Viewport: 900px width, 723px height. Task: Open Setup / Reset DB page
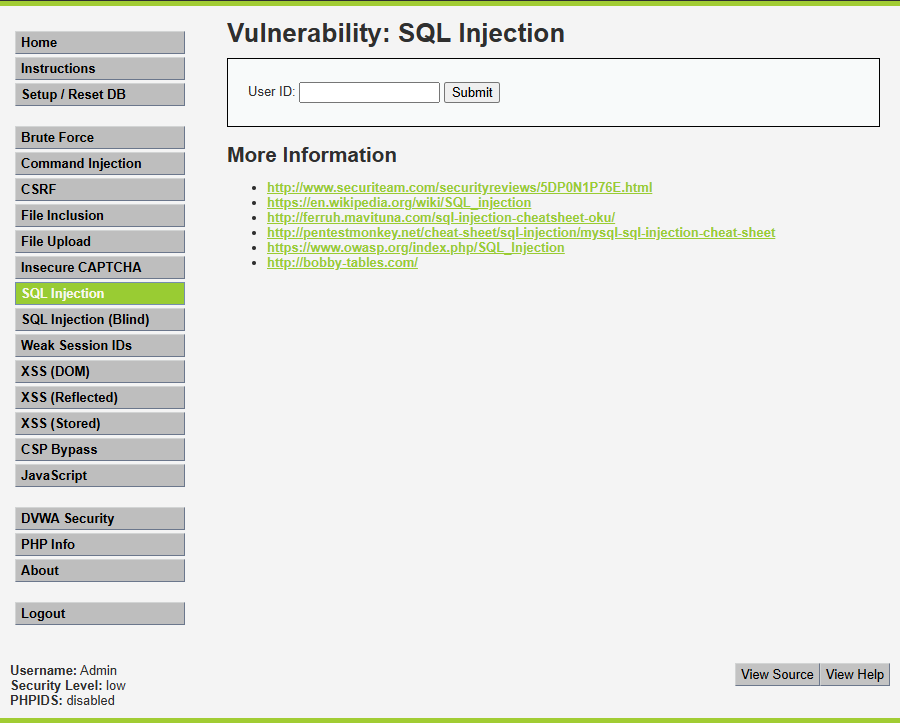100,95
